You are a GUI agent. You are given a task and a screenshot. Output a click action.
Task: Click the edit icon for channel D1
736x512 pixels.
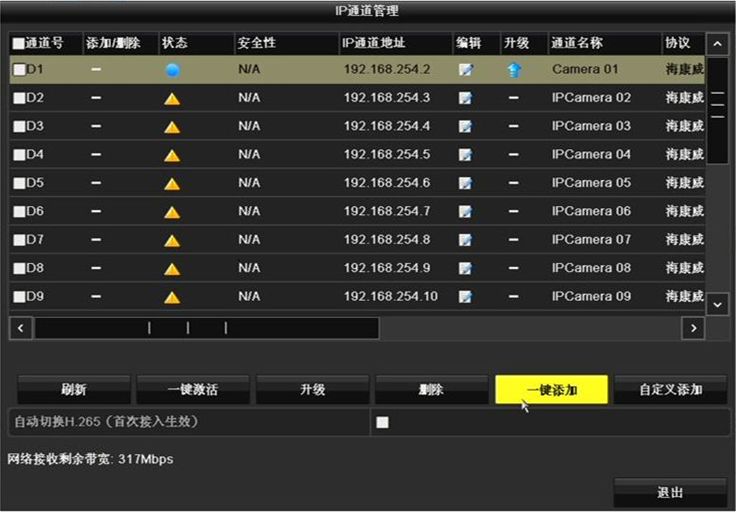coord(465,70)
